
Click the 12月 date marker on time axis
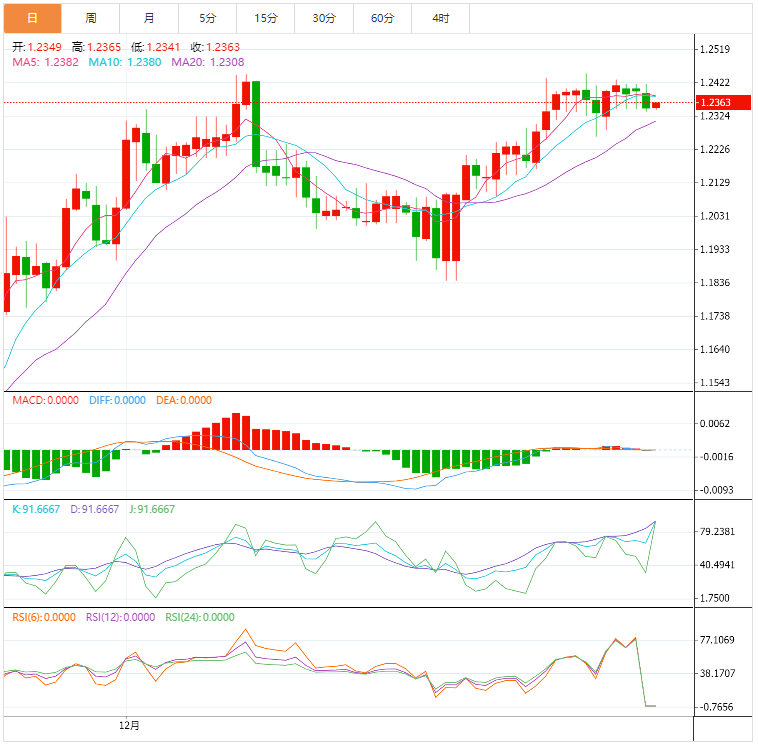130,723
